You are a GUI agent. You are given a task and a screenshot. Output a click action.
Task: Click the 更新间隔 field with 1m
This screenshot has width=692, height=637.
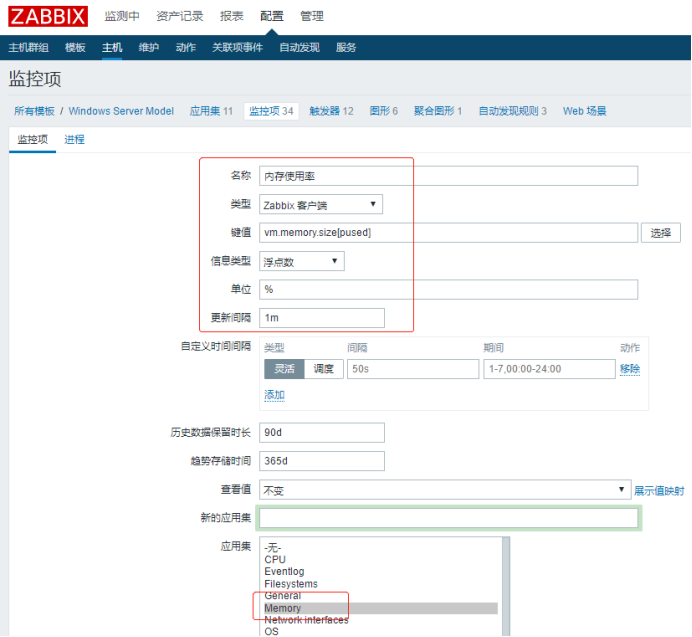(322, 318)
